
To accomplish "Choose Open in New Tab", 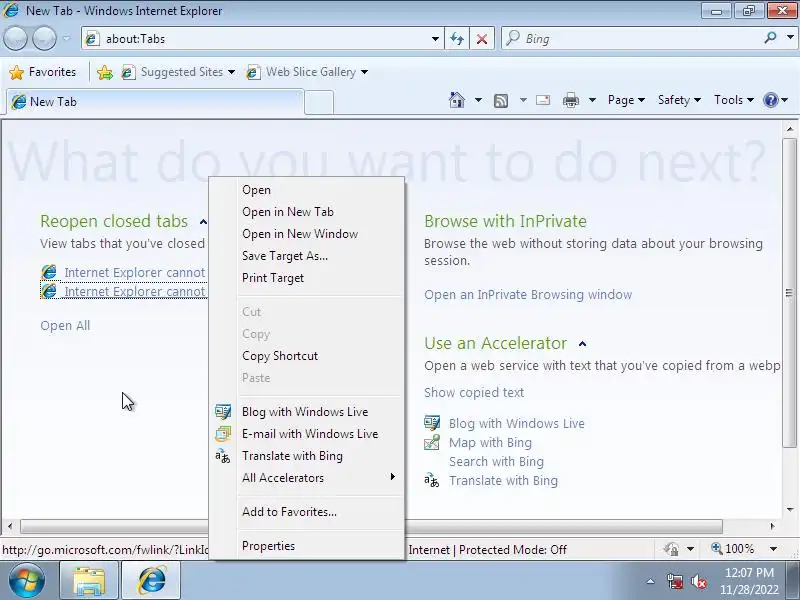I will (320, 212).
